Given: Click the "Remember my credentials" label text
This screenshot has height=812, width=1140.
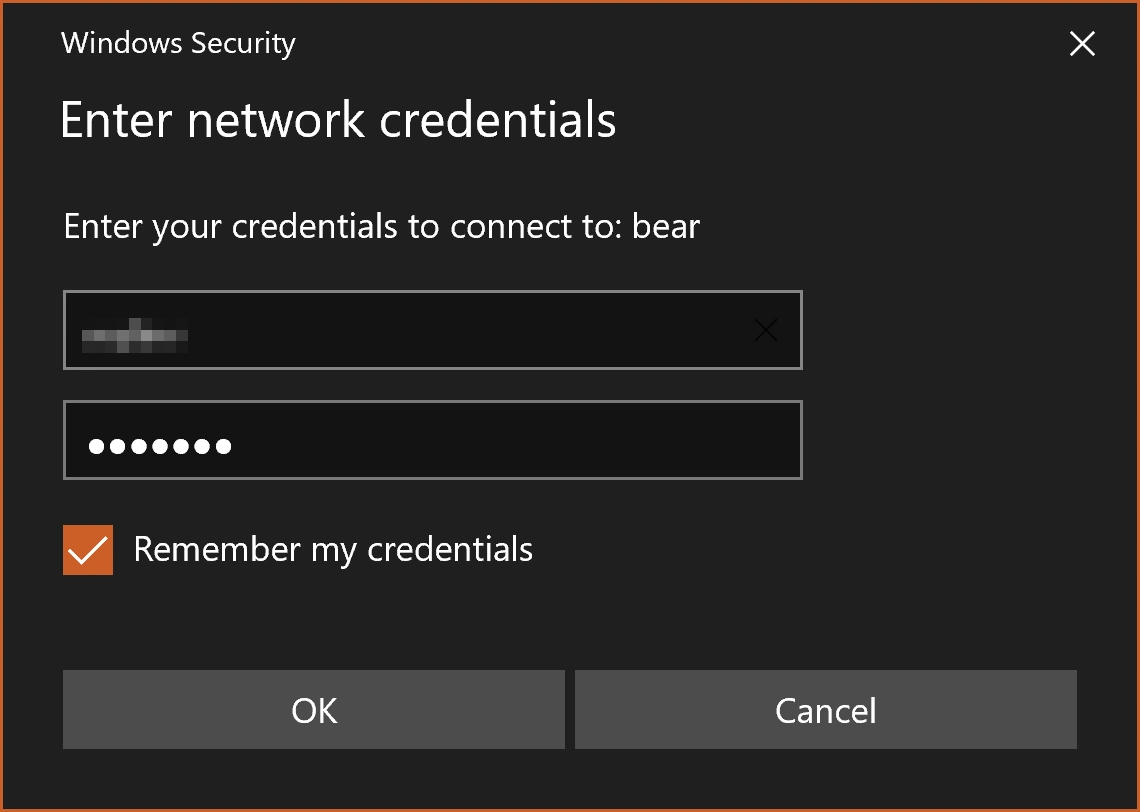Looking at the screenshot, I should tap(333, 550).
